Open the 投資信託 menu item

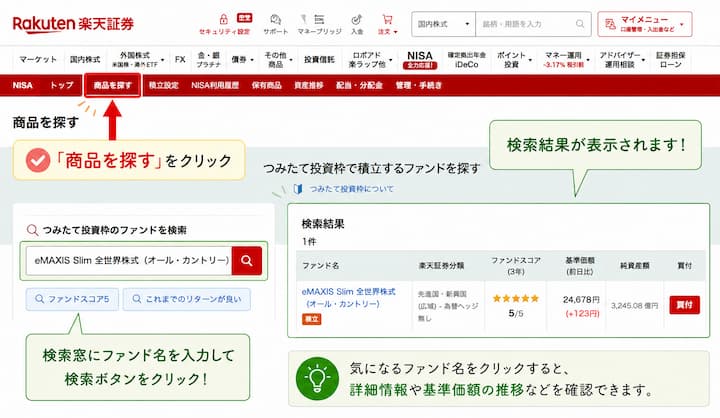tap(319, 60)
